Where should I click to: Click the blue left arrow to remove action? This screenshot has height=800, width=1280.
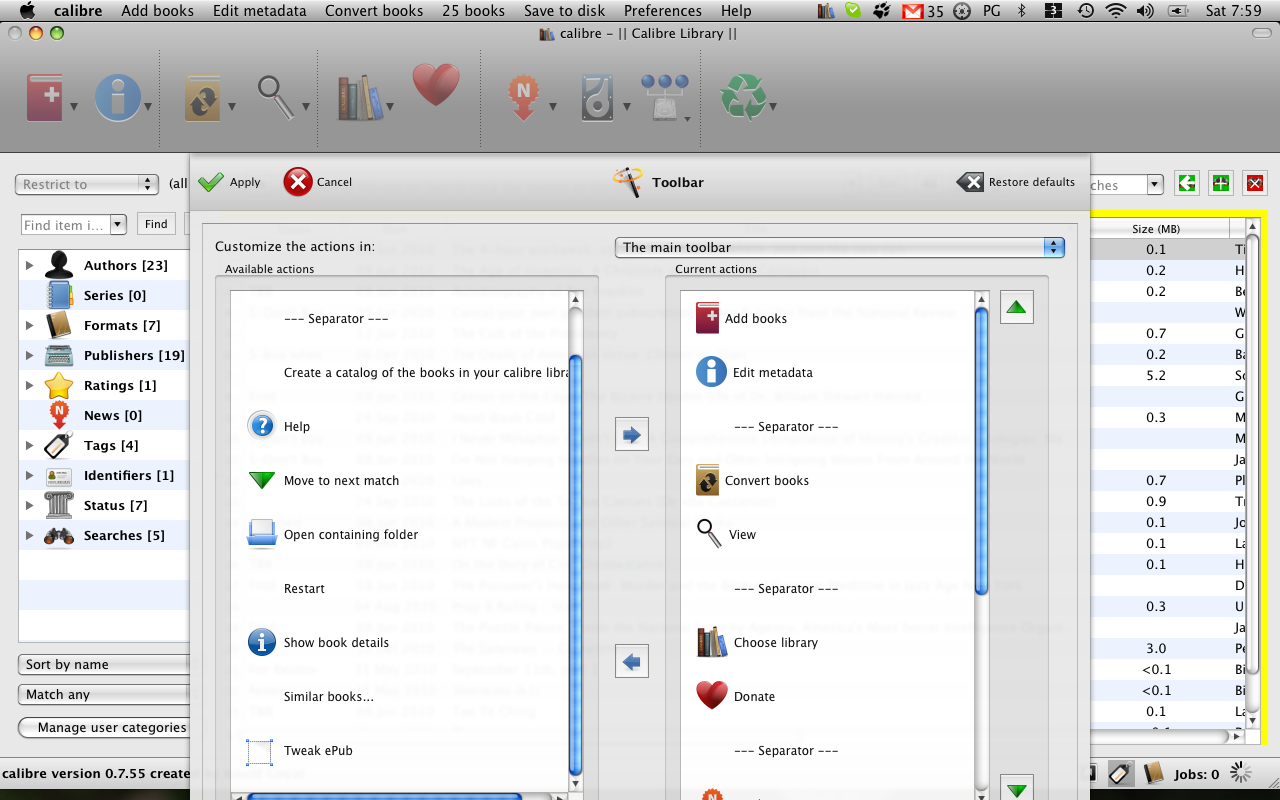(632, 661)
